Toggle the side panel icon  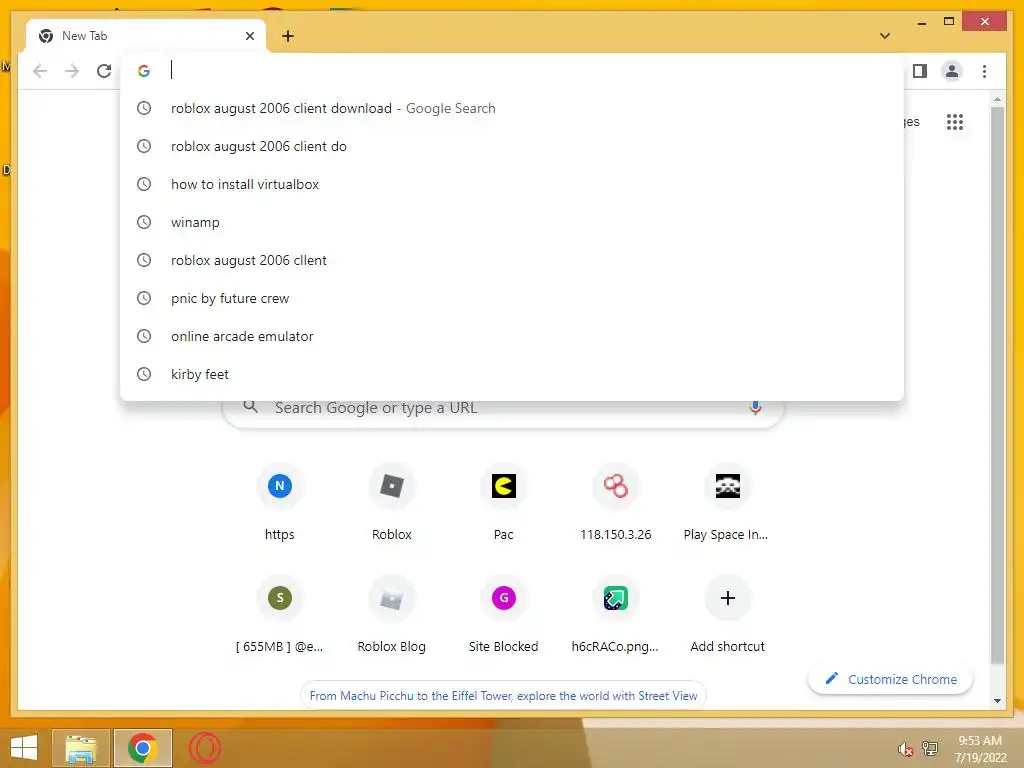pyautogui.click(x=920, y=71)
